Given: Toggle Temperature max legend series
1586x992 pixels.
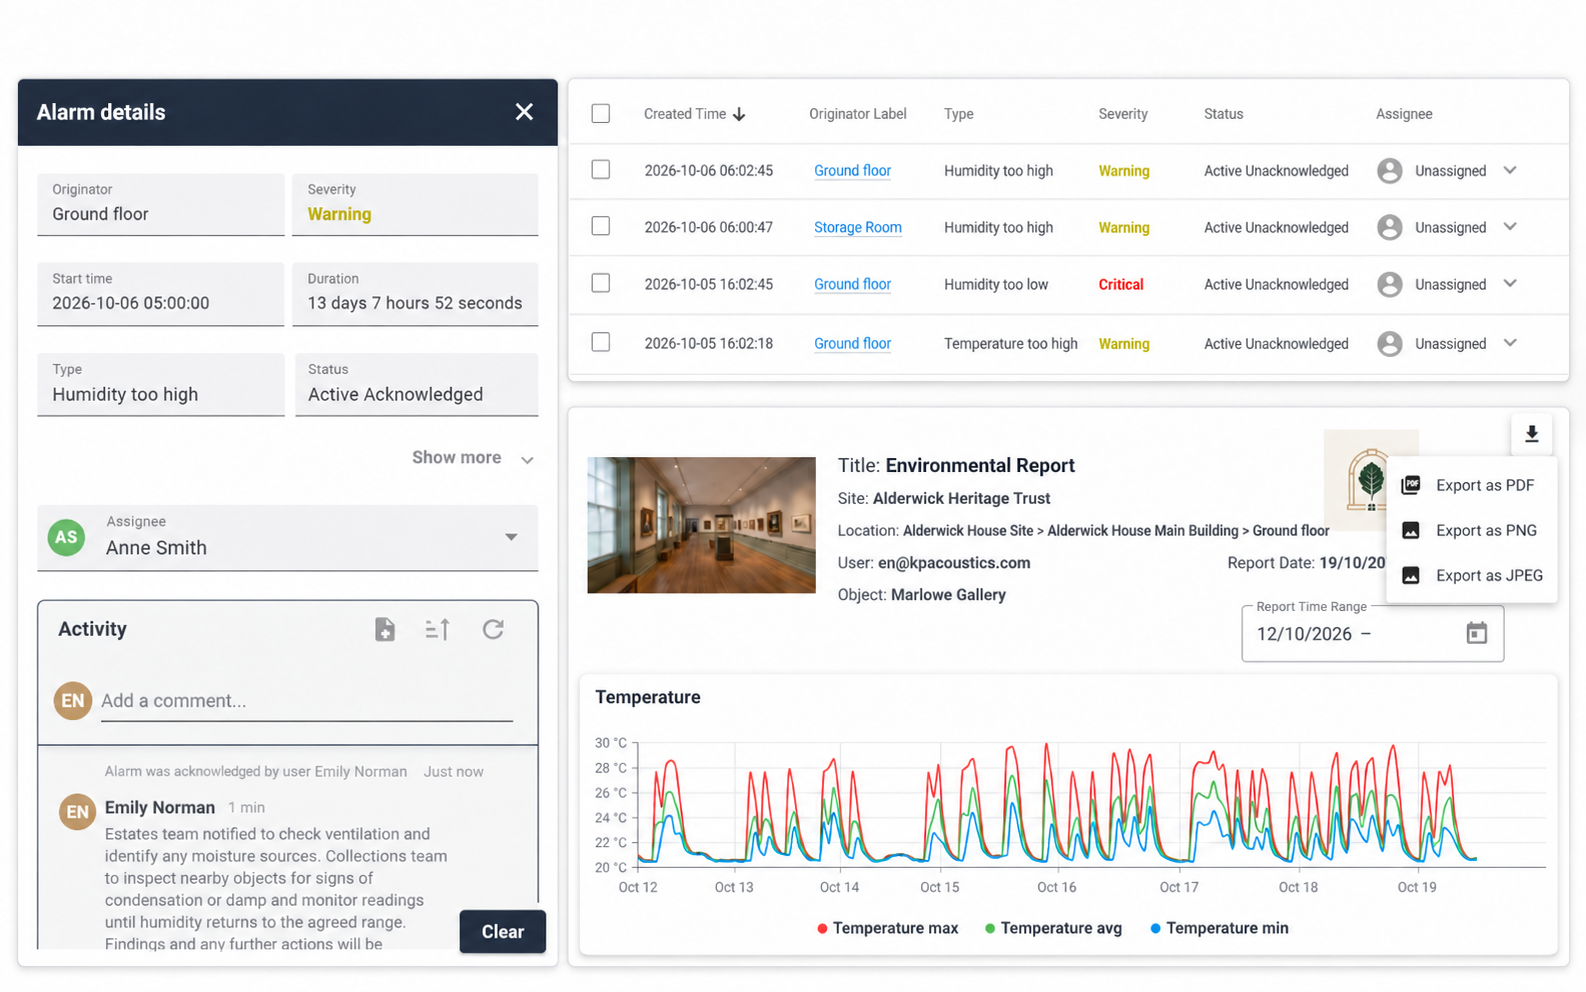Looking at the screenshot, I should [887, 928].
